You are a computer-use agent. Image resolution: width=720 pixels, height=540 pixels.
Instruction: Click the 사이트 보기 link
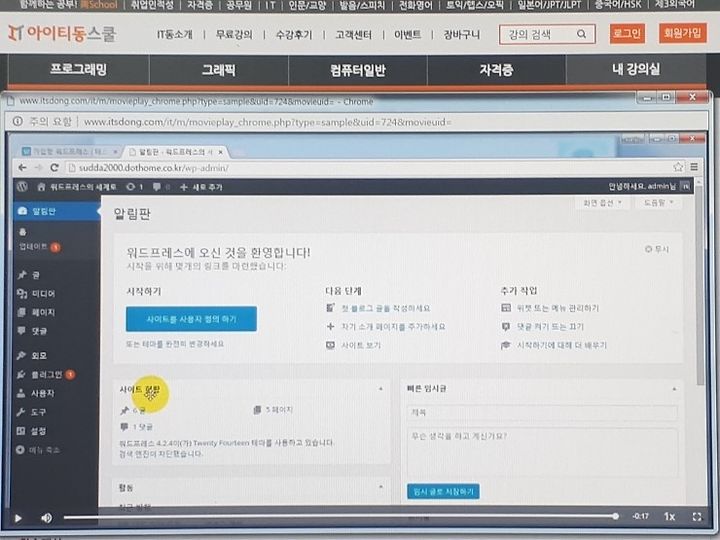tap(361, 345)
